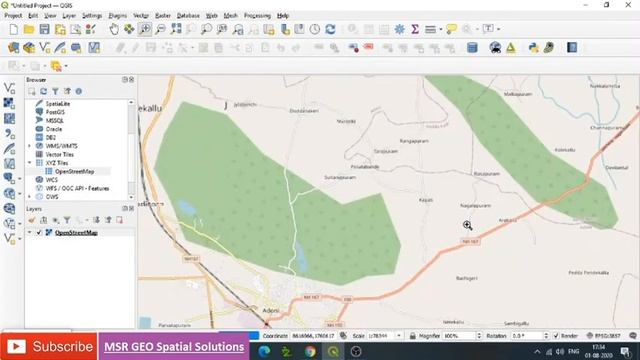Open the Scale dropdown in status bar
This screenshot has width=640, height=360.
click(399, 336)
